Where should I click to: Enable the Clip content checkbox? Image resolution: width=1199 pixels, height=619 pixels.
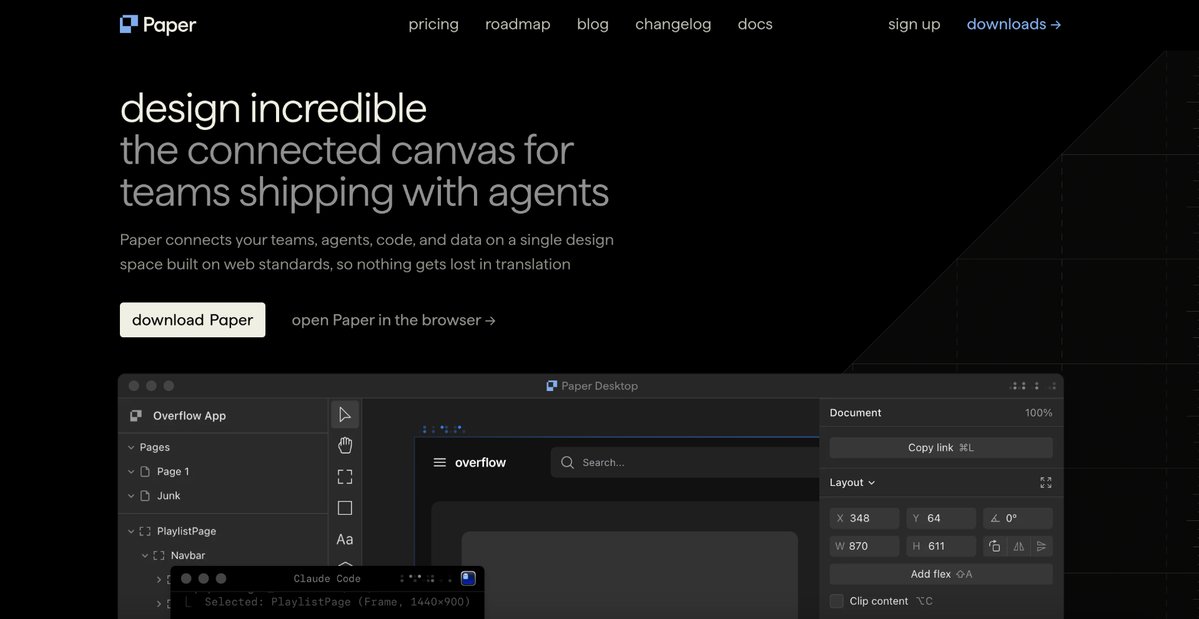click(835, 600)
